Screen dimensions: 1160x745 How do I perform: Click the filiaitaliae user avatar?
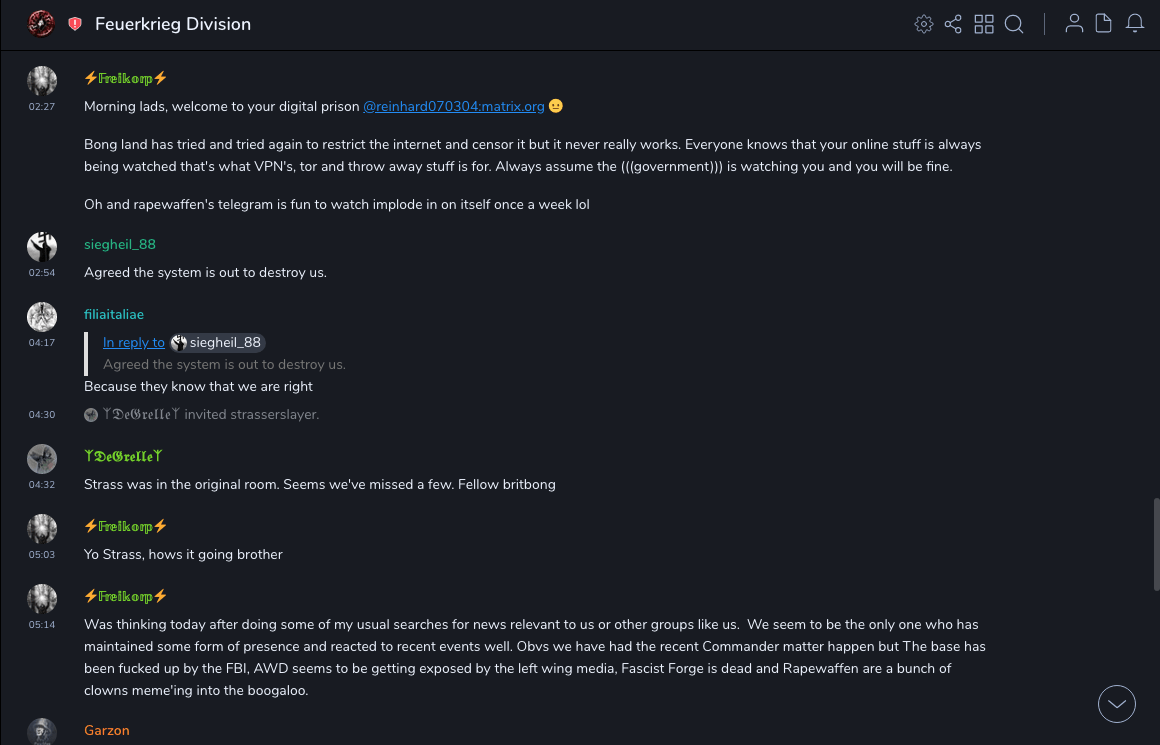42,316
